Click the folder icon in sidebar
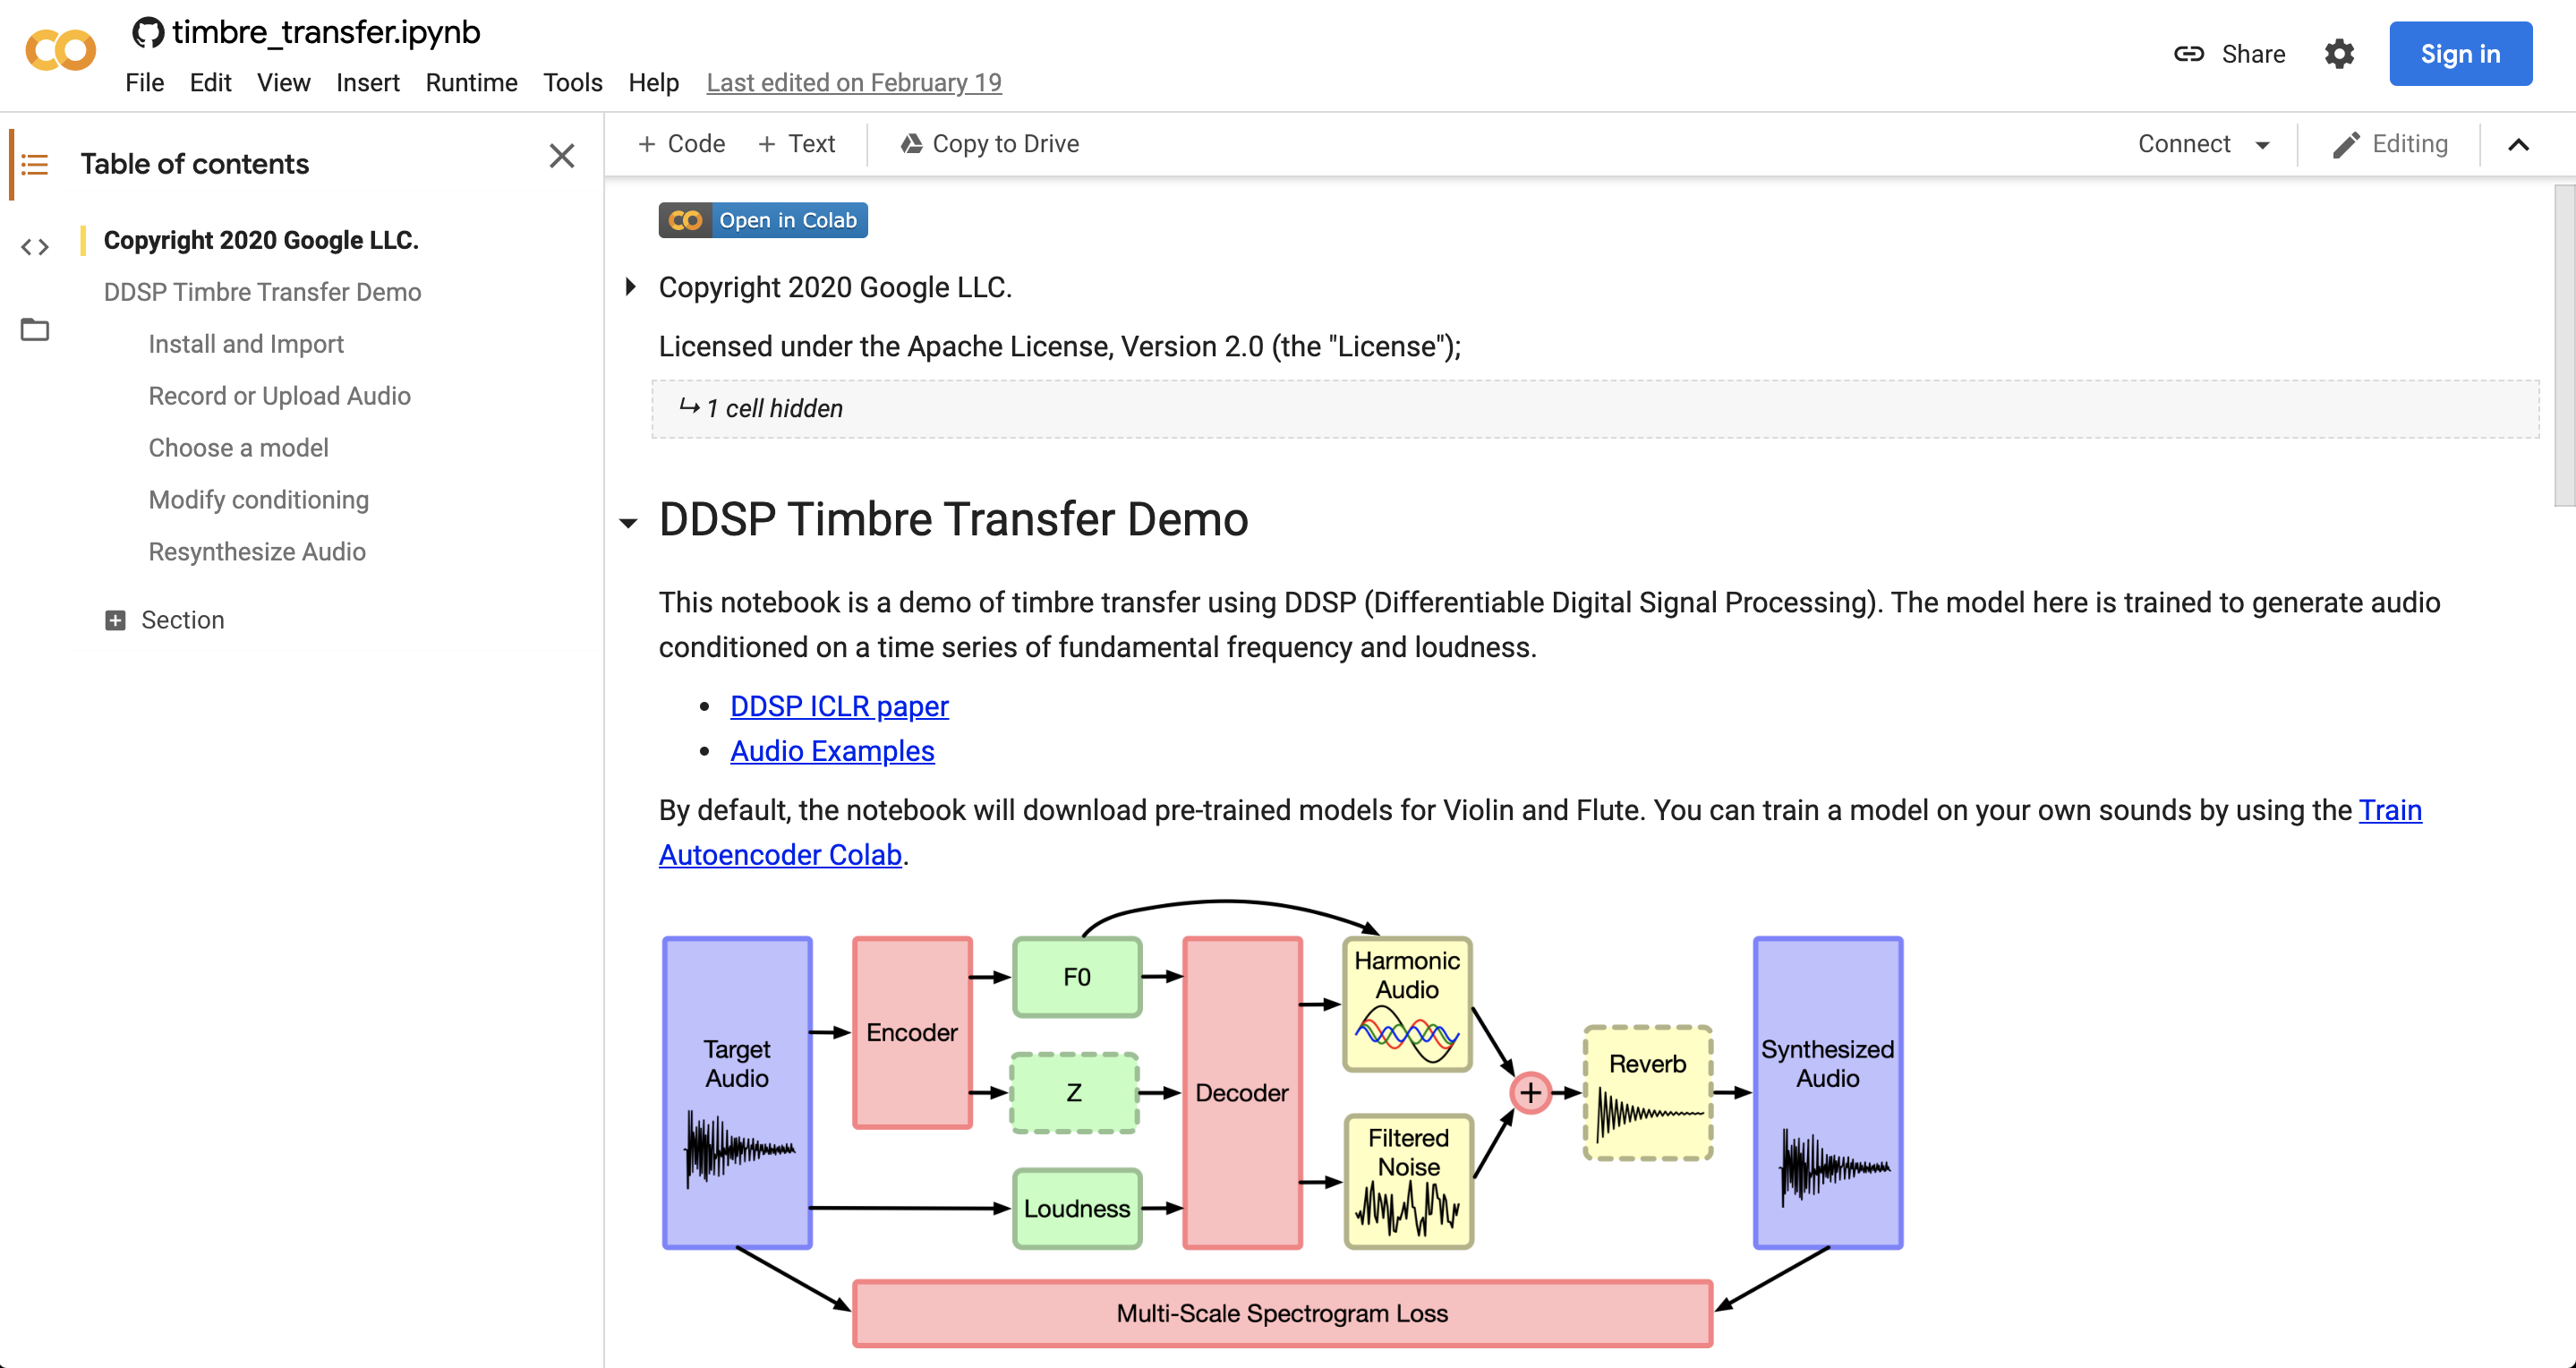Viewport: 2576px width, 1368px height. click(34, 332)
